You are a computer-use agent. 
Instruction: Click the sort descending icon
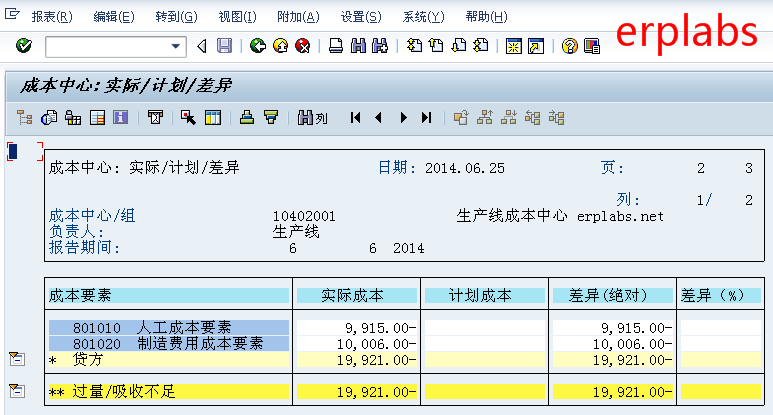[271, 118]
